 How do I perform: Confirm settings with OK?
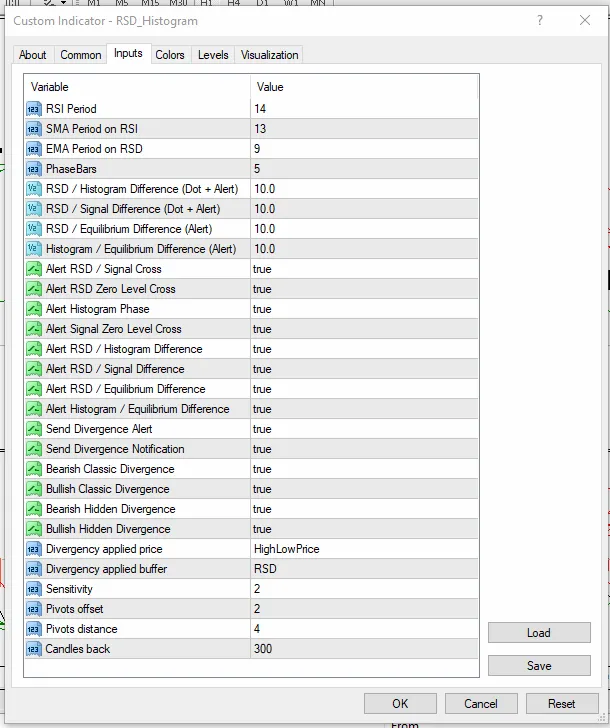pos(400,704)
